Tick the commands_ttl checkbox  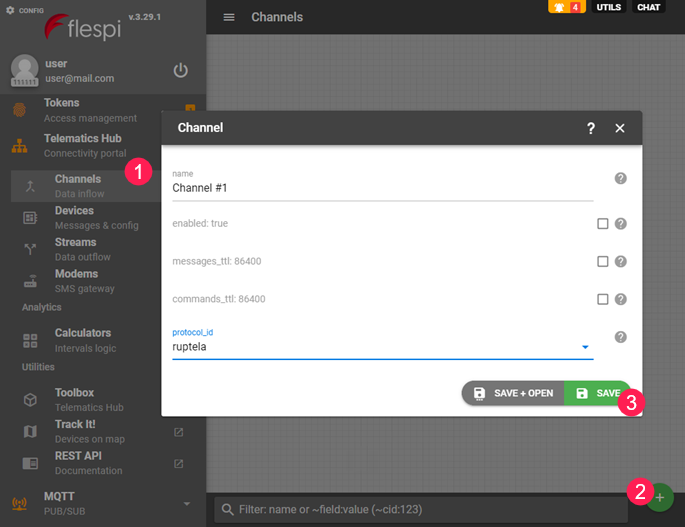[602, 299]
